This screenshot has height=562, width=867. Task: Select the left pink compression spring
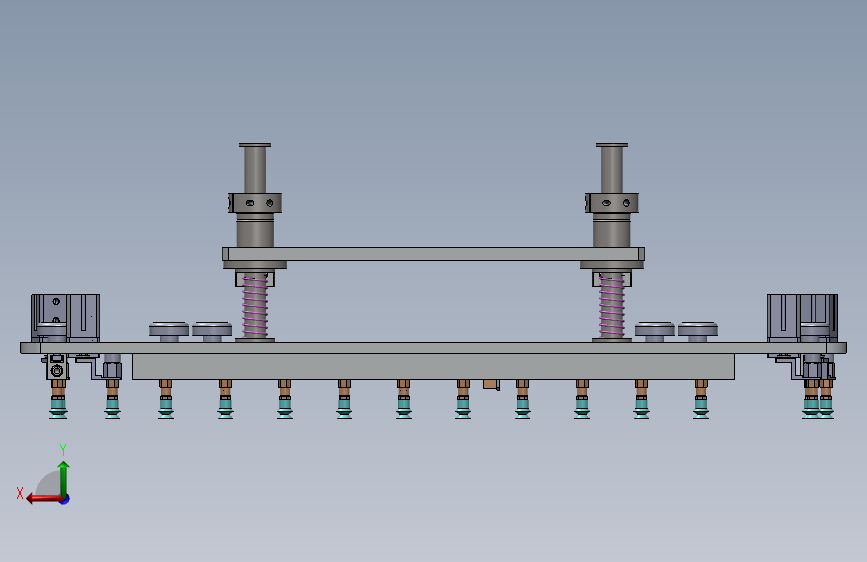255,307
